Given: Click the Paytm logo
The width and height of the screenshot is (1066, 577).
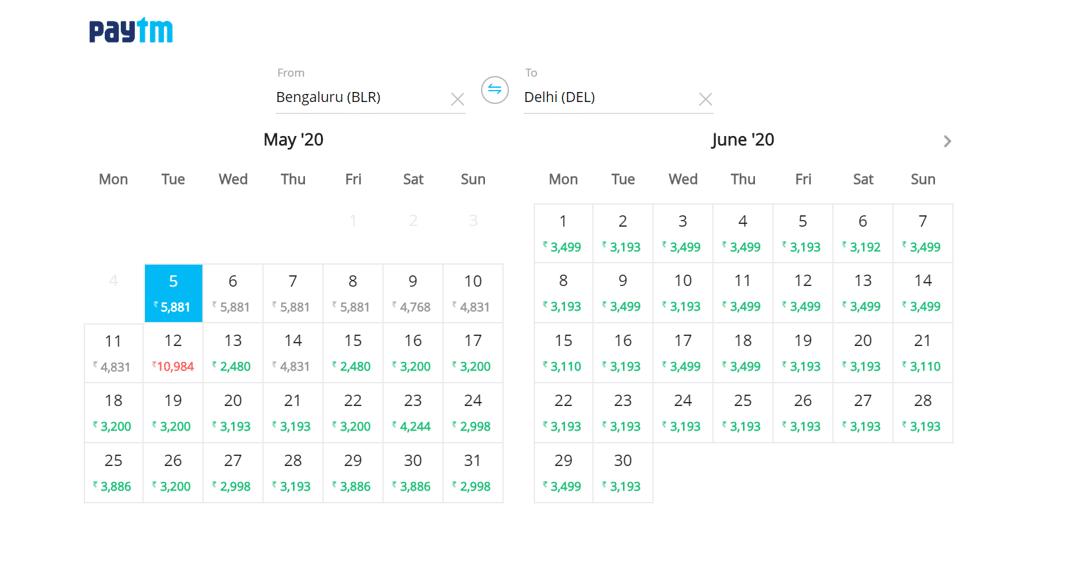Looking at the screenshot, I should pos(131,31).
